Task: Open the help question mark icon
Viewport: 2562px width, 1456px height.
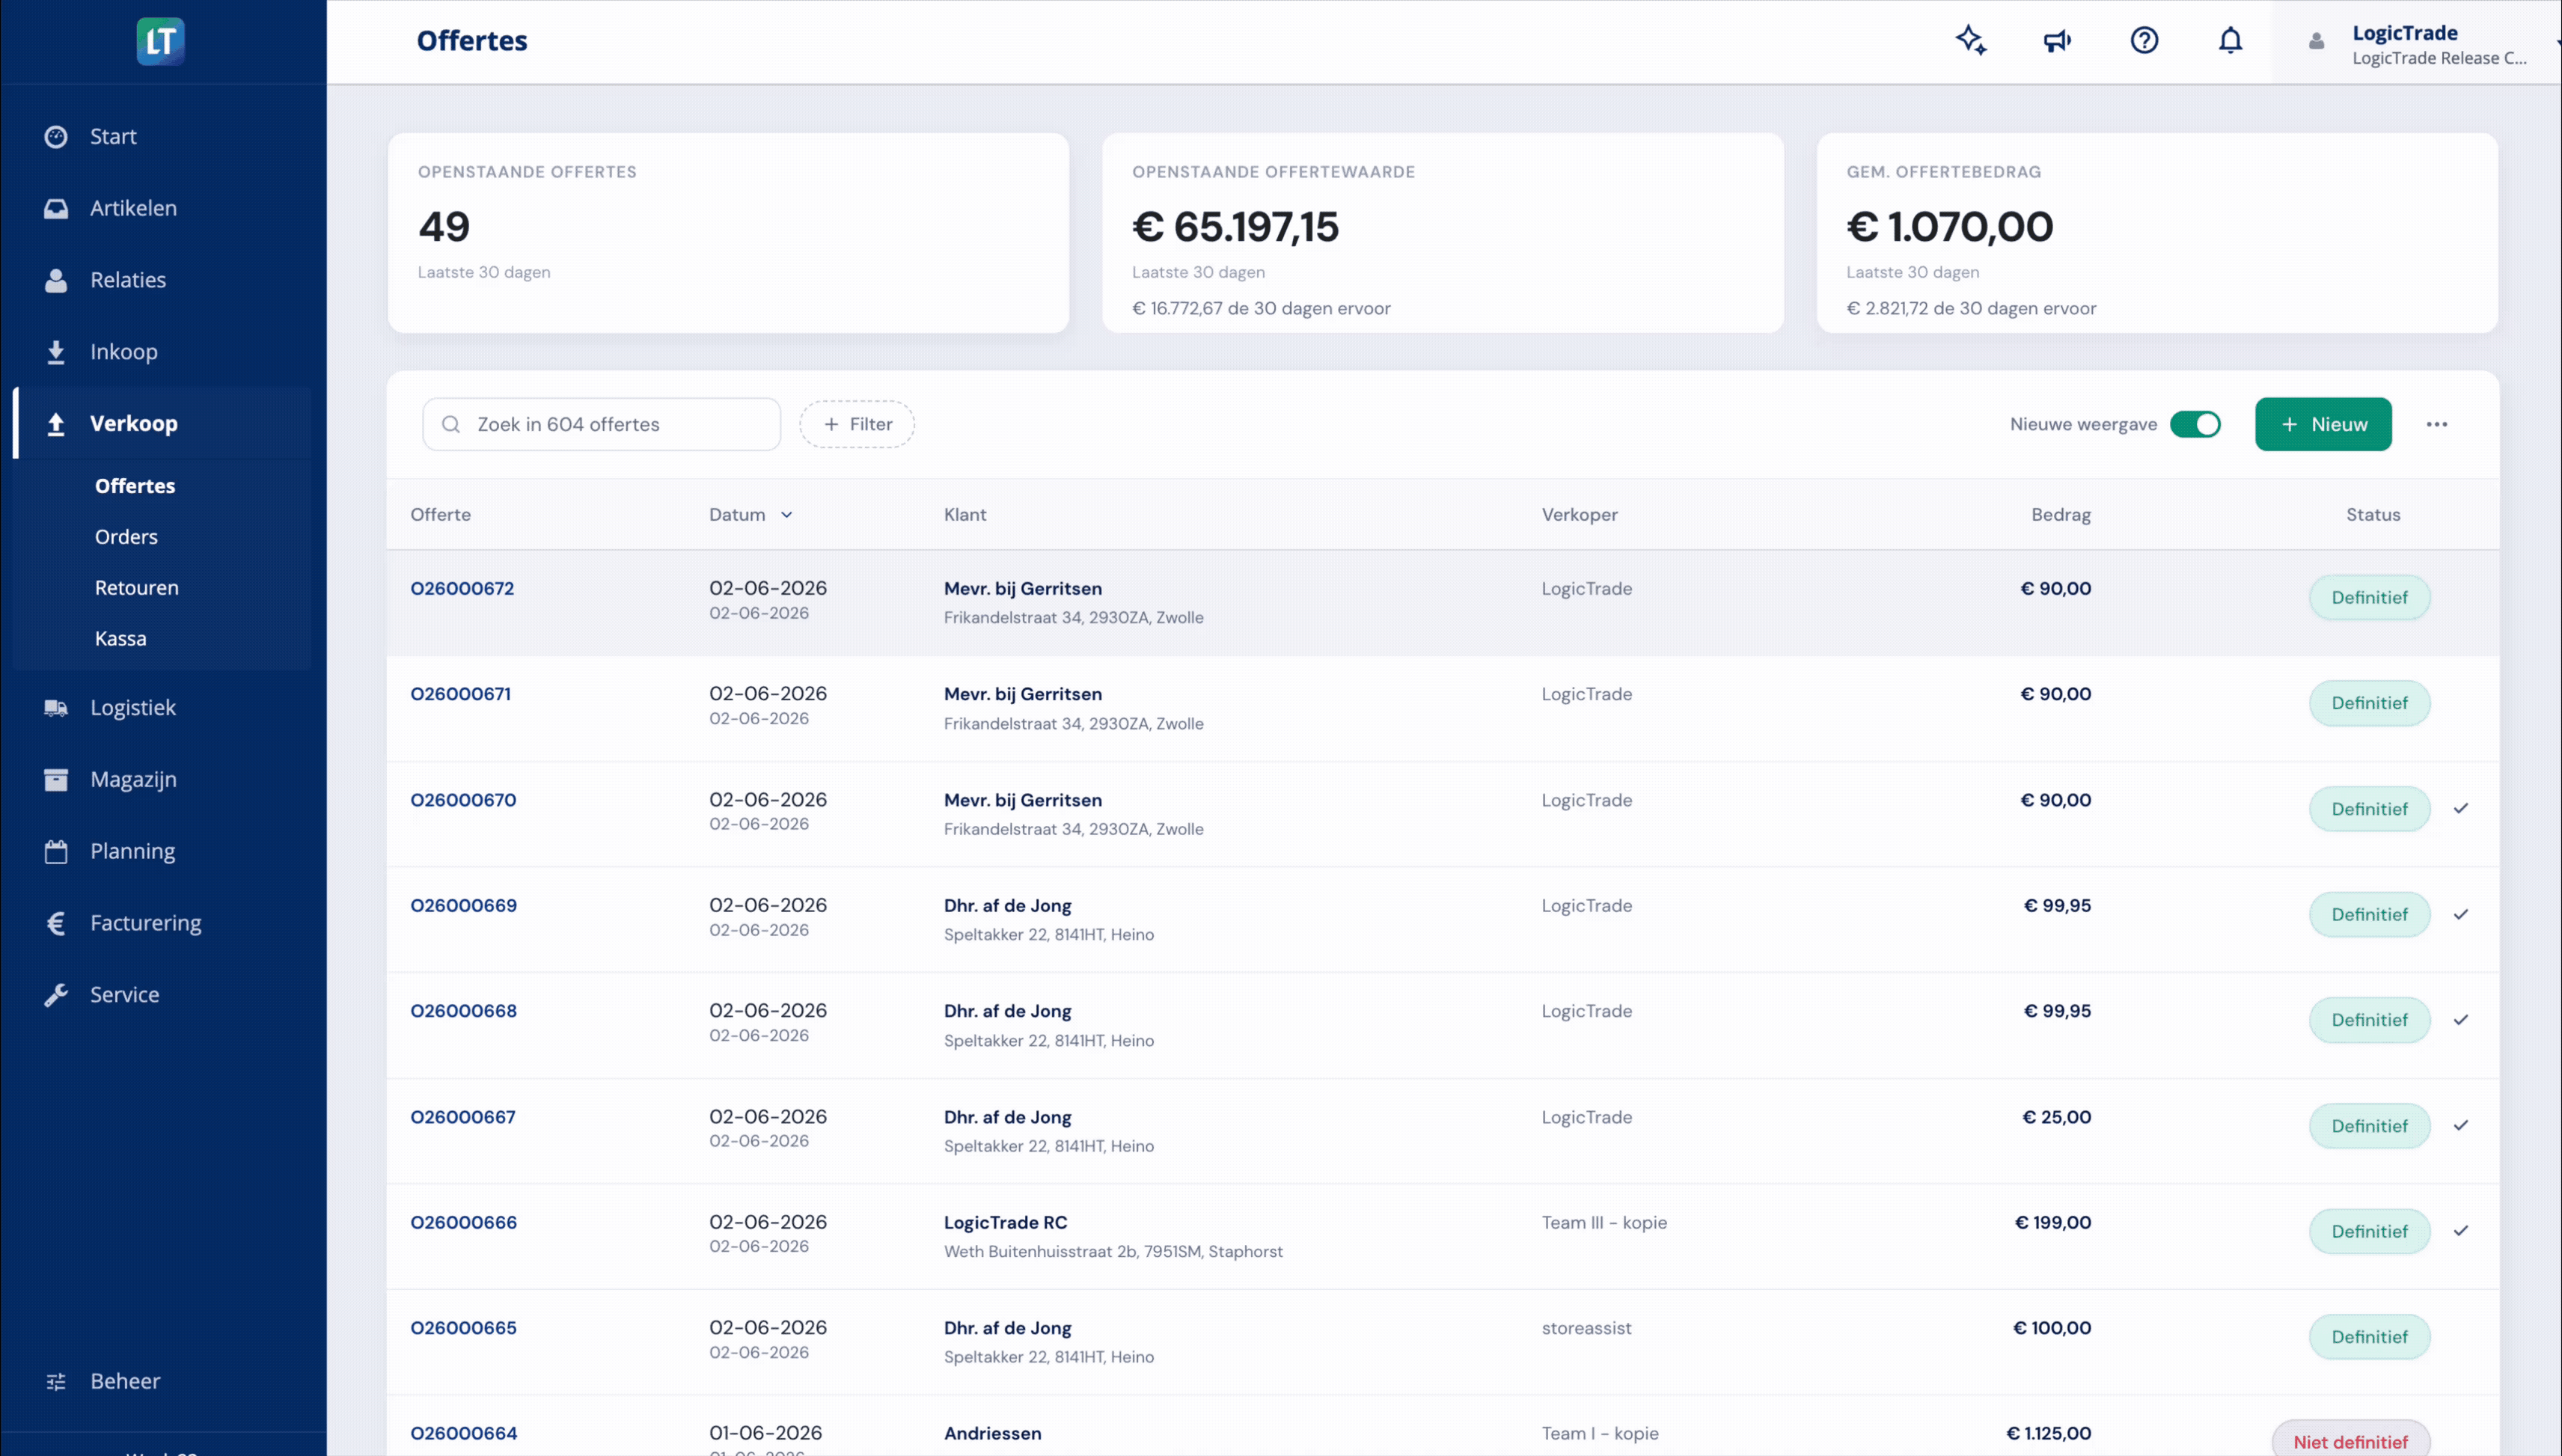Action: [2144, 40]
